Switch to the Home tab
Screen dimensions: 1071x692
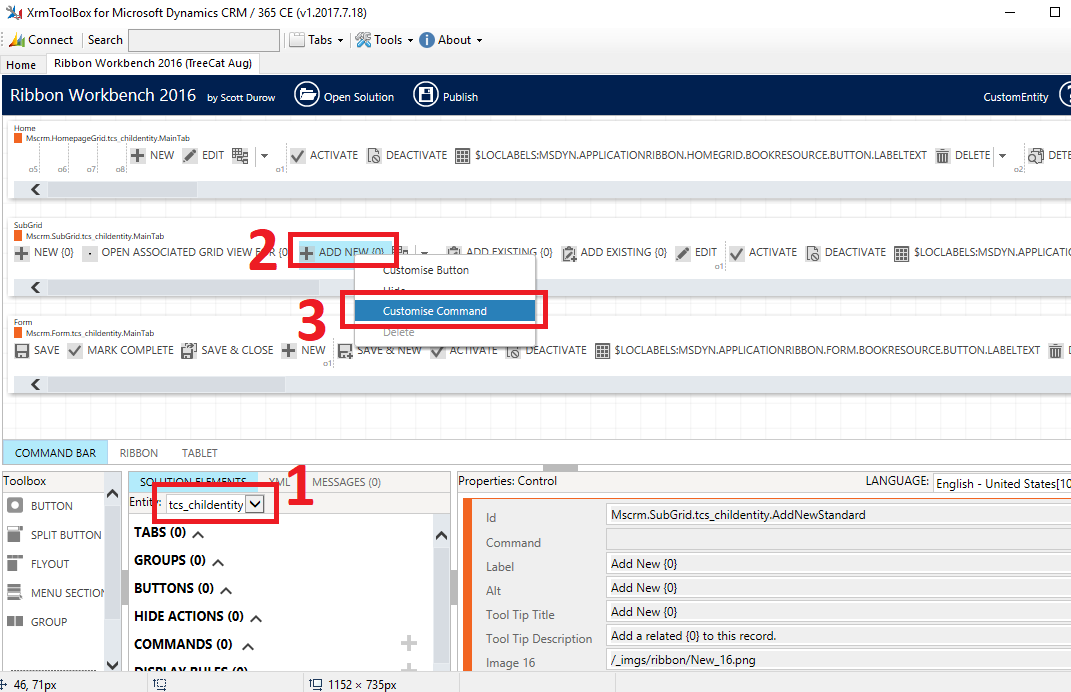point(21,65)
